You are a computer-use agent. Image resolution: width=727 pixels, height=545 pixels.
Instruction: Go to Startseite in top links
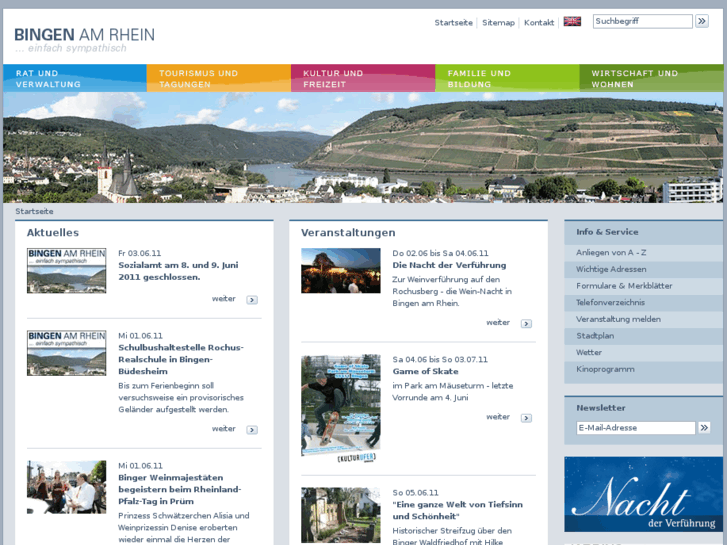click(453, 23)
